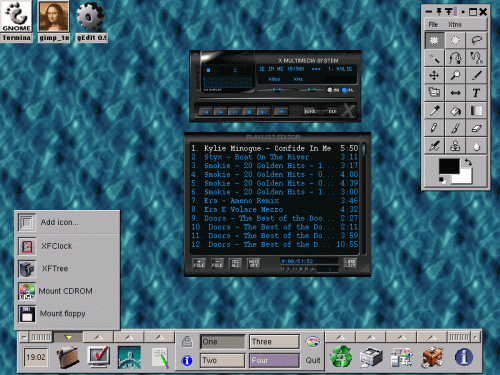Select the Free Select lasso tool

pyautogui.click(x=476, y=40)
